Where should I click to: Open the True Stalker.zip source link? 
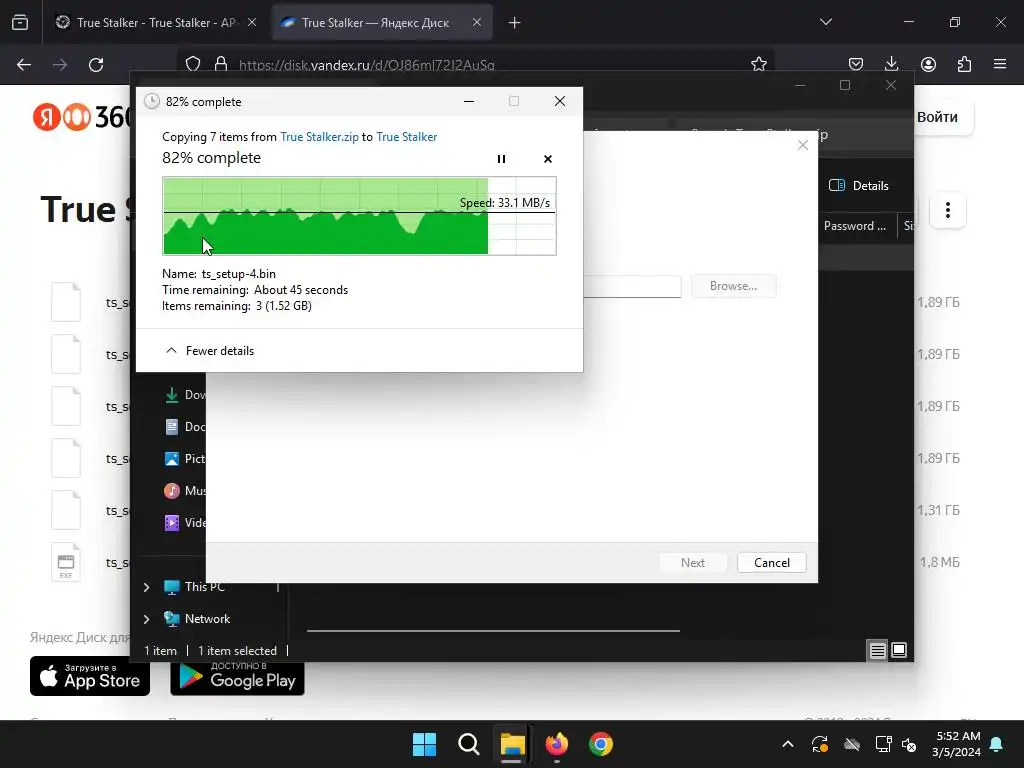[319, 136]
